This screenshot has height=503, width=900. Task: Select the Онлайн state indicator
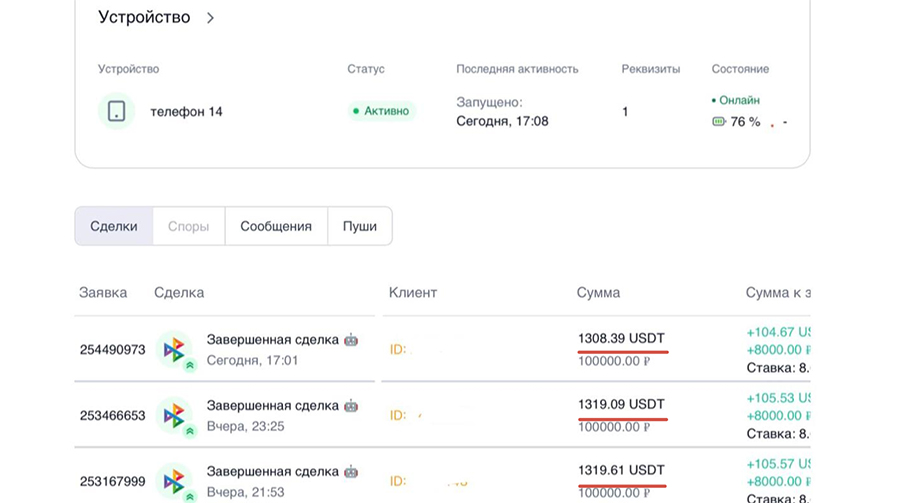pyautogui.click(x=736, y=100)
